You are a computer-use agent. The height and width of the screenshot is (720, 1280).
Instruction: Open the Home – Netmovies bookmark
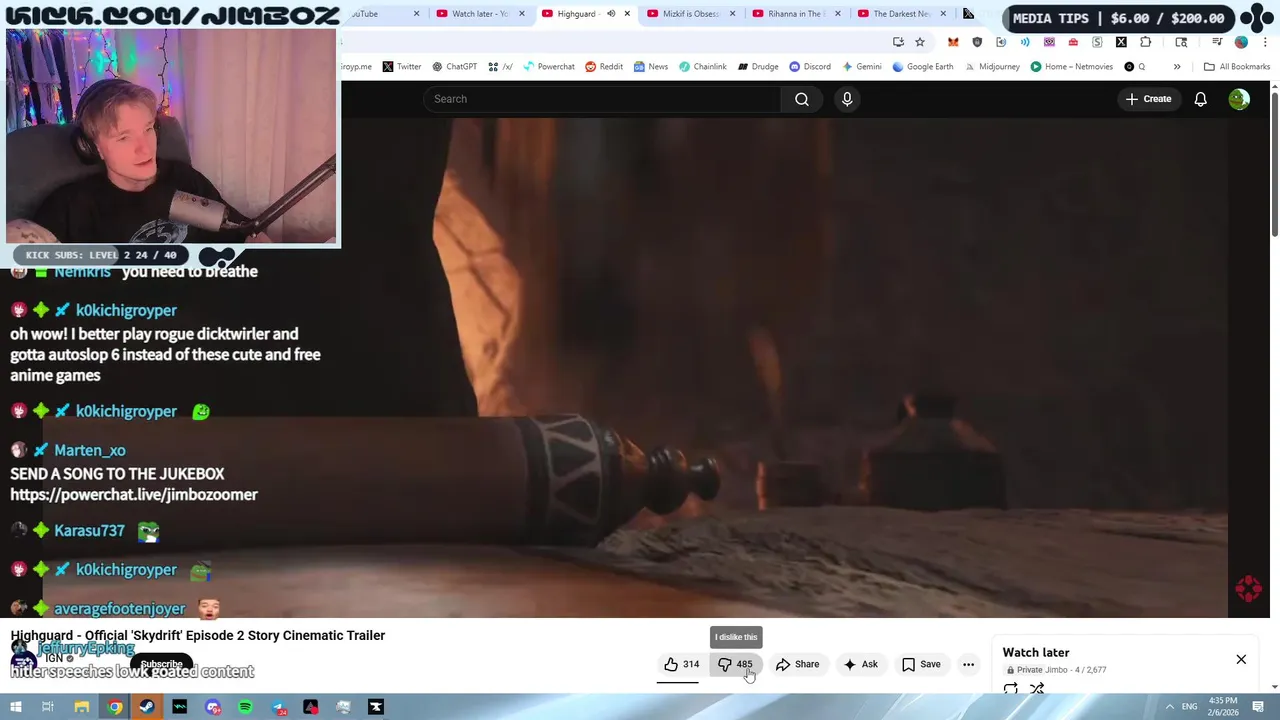coord(1071,67)
